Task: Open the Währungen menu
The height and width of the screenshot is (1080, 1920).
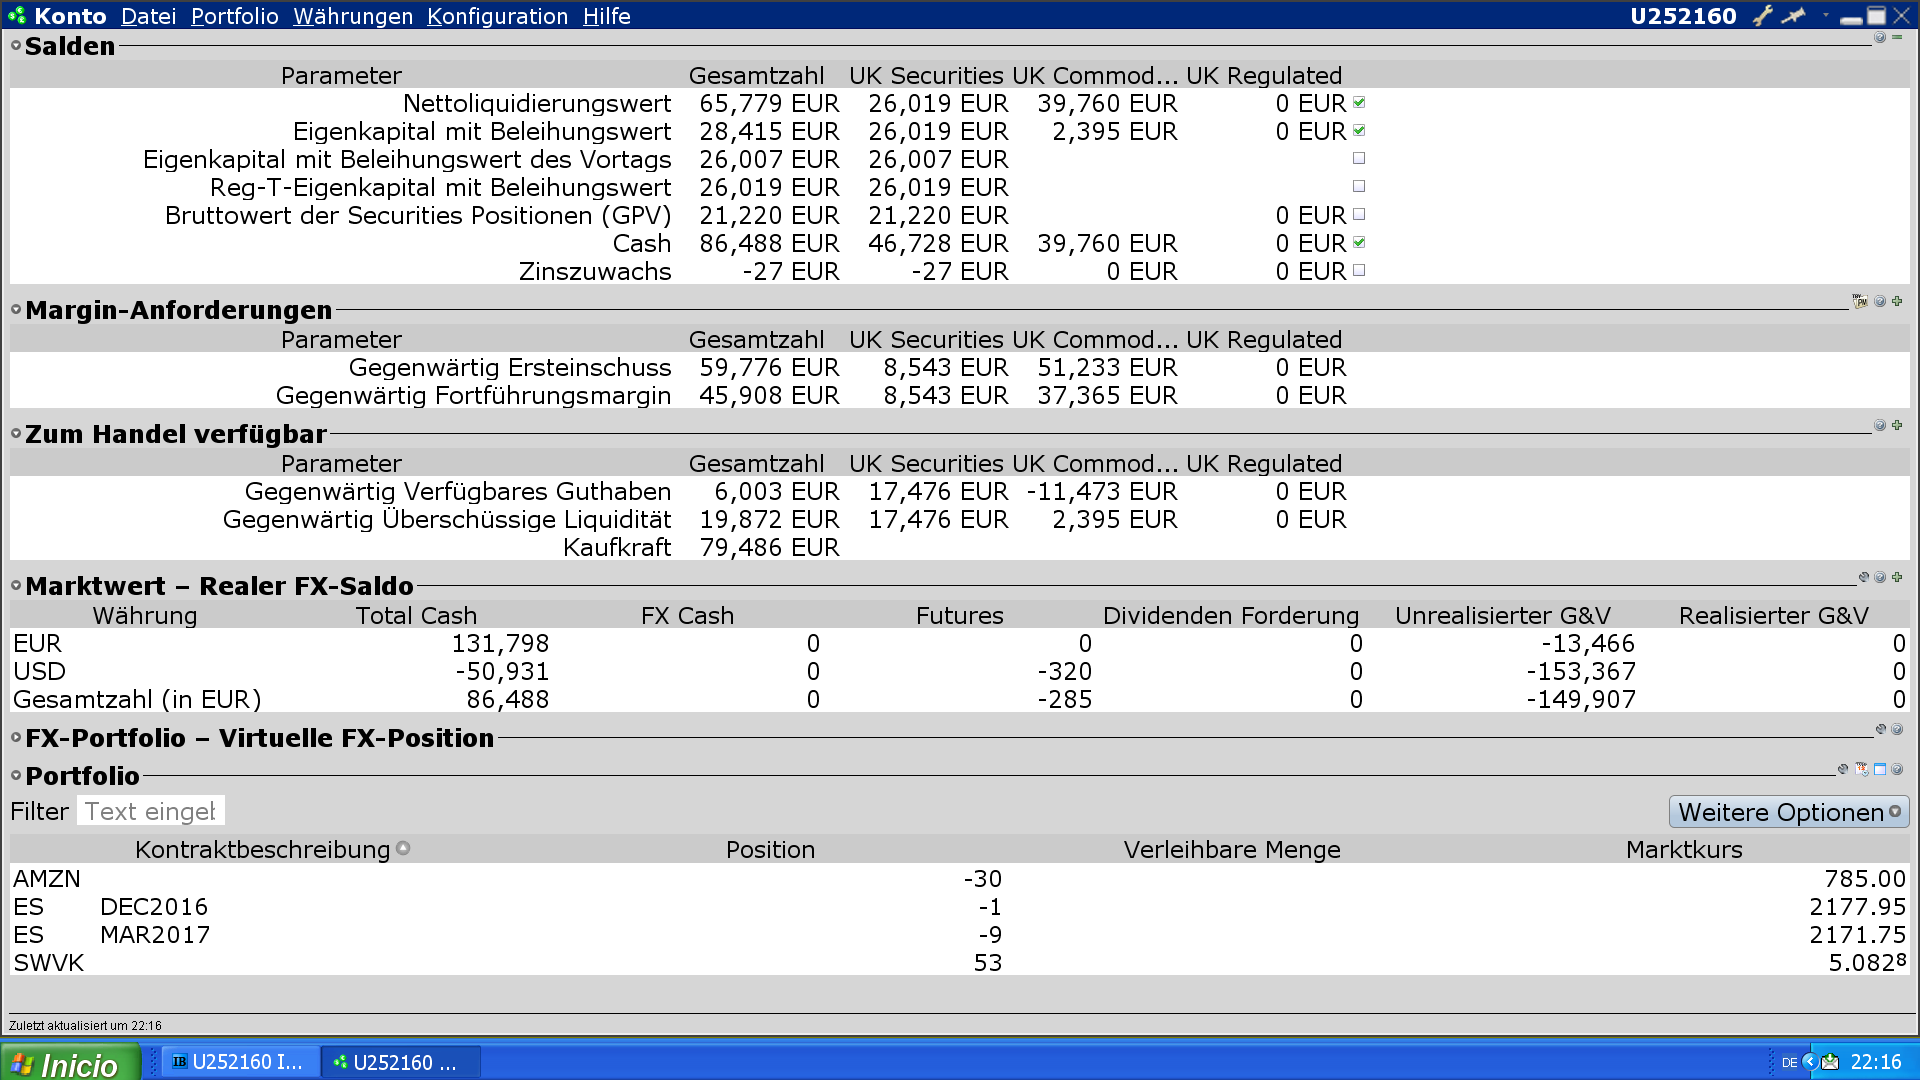Action: pyautogui.click(x=352, y=16)
